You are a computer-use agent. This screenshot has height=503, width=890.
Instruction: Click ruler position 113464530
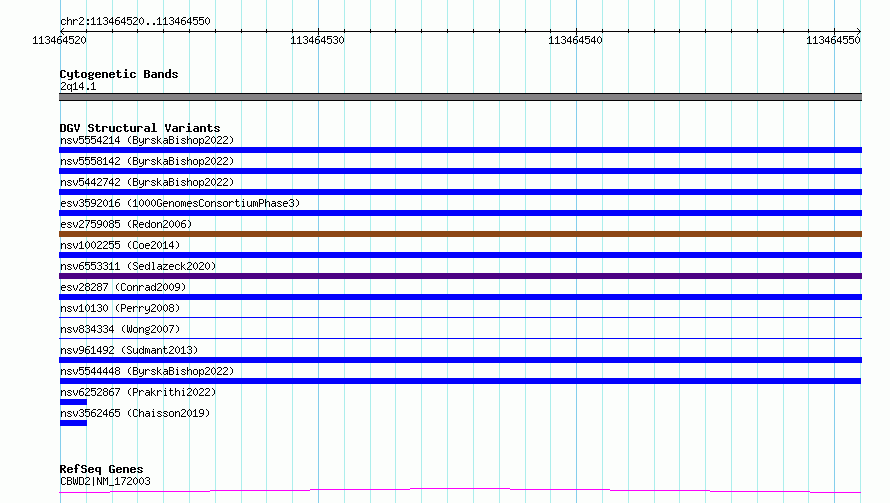pyautogui.click(x=317, y=40)
